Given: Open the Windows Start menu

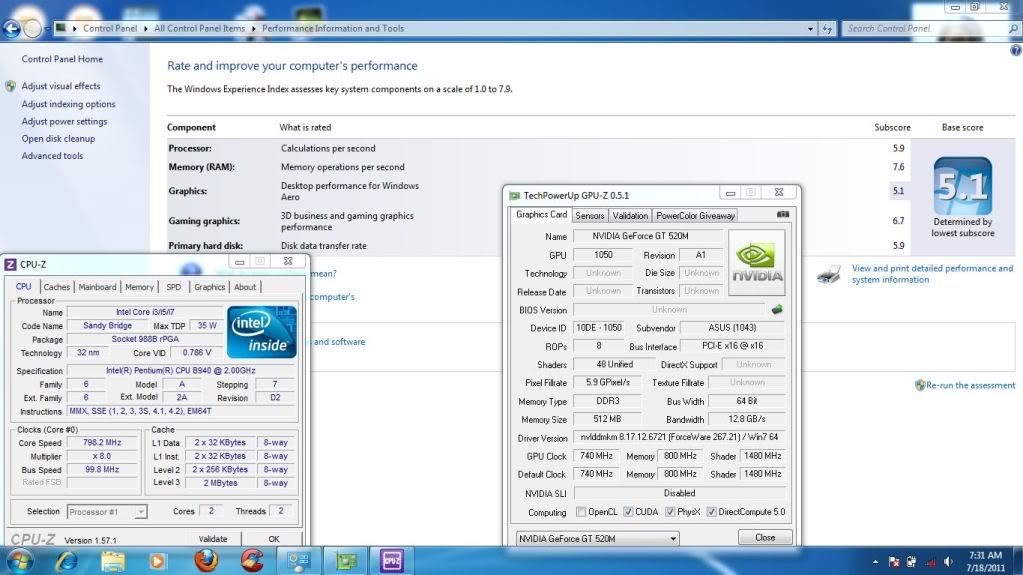Looking at the screenshot, I should coord(20,561).
